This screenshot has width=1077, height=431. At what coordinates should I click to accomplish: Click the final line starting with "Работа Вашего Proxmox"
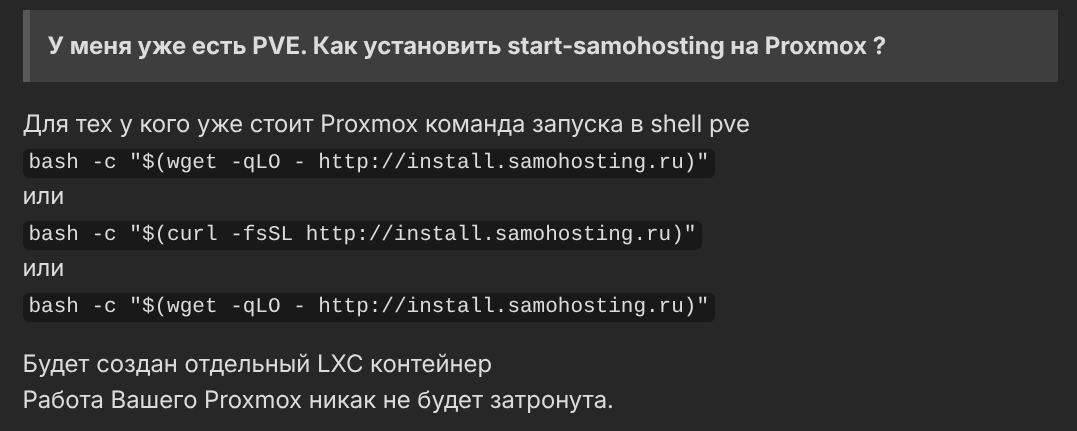(x=318, y=400)
